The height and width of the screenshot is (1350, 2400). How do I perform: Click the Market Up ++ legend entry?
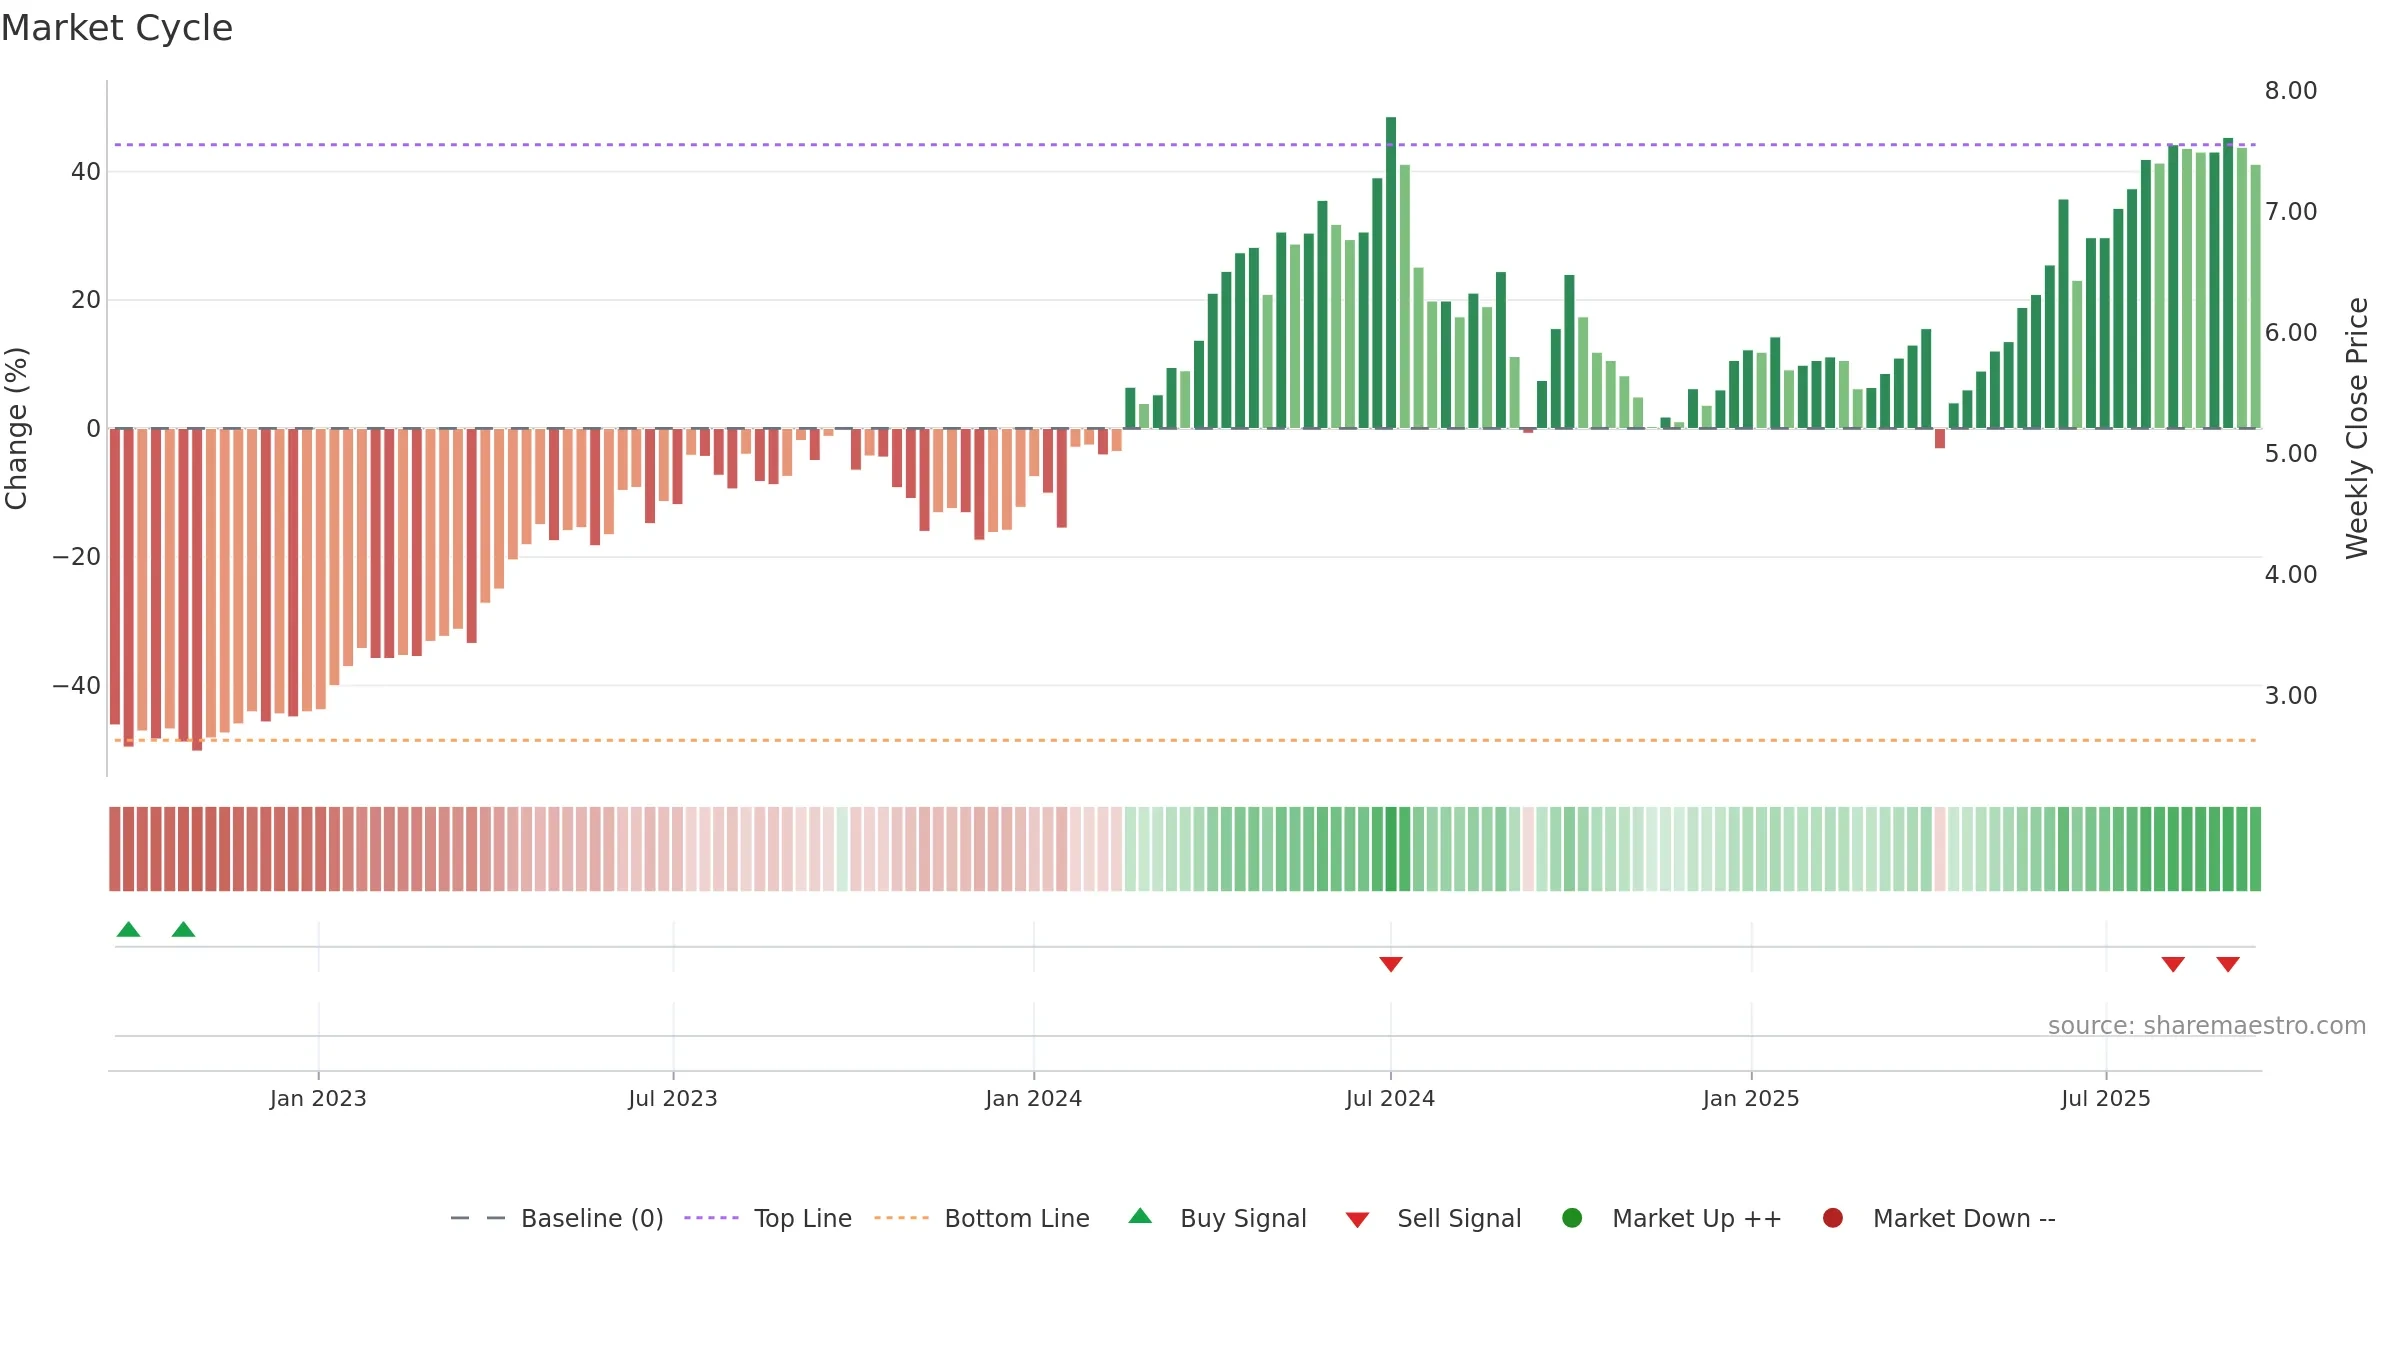point(1672,1218)
